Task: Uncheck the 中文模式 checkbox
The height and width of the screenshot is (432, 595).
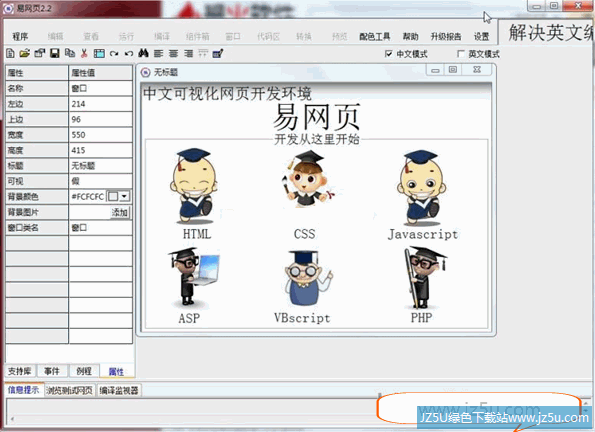Action: tap(388, 54)
